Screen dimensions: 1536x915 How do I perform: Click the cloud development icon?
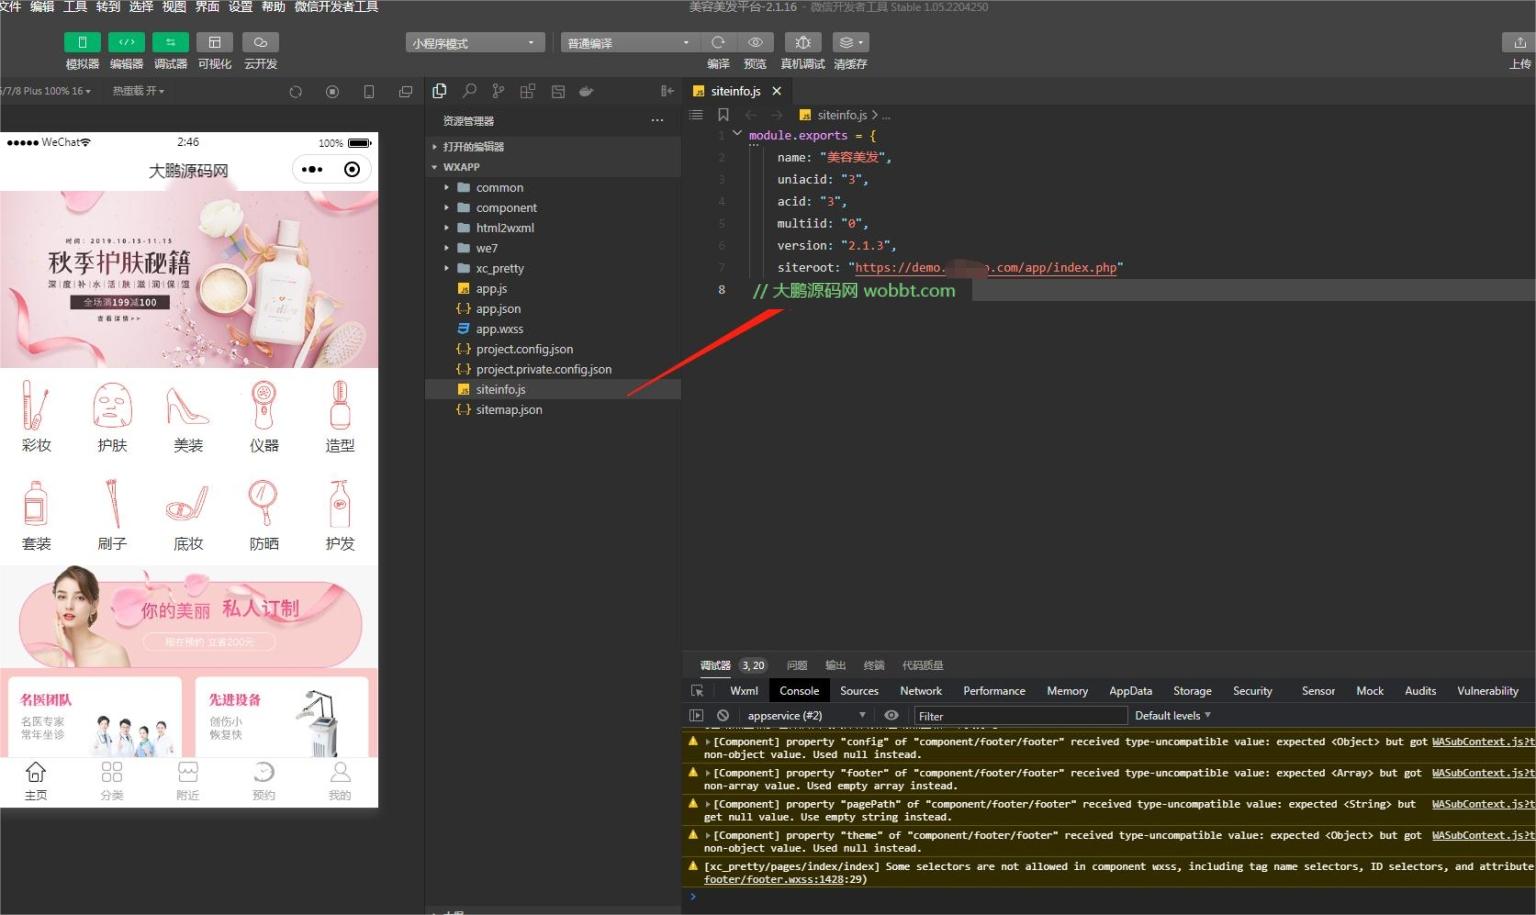(x=260, y=42)
